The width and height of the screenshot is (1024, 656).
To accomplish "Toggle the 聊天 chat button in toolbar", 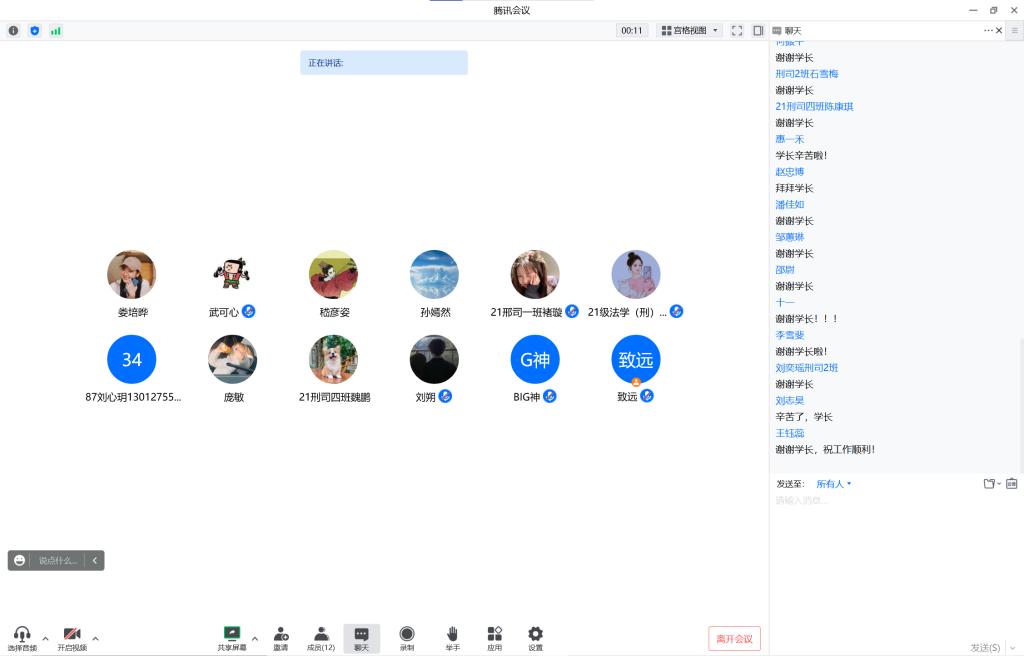I will tap(361, 638).
